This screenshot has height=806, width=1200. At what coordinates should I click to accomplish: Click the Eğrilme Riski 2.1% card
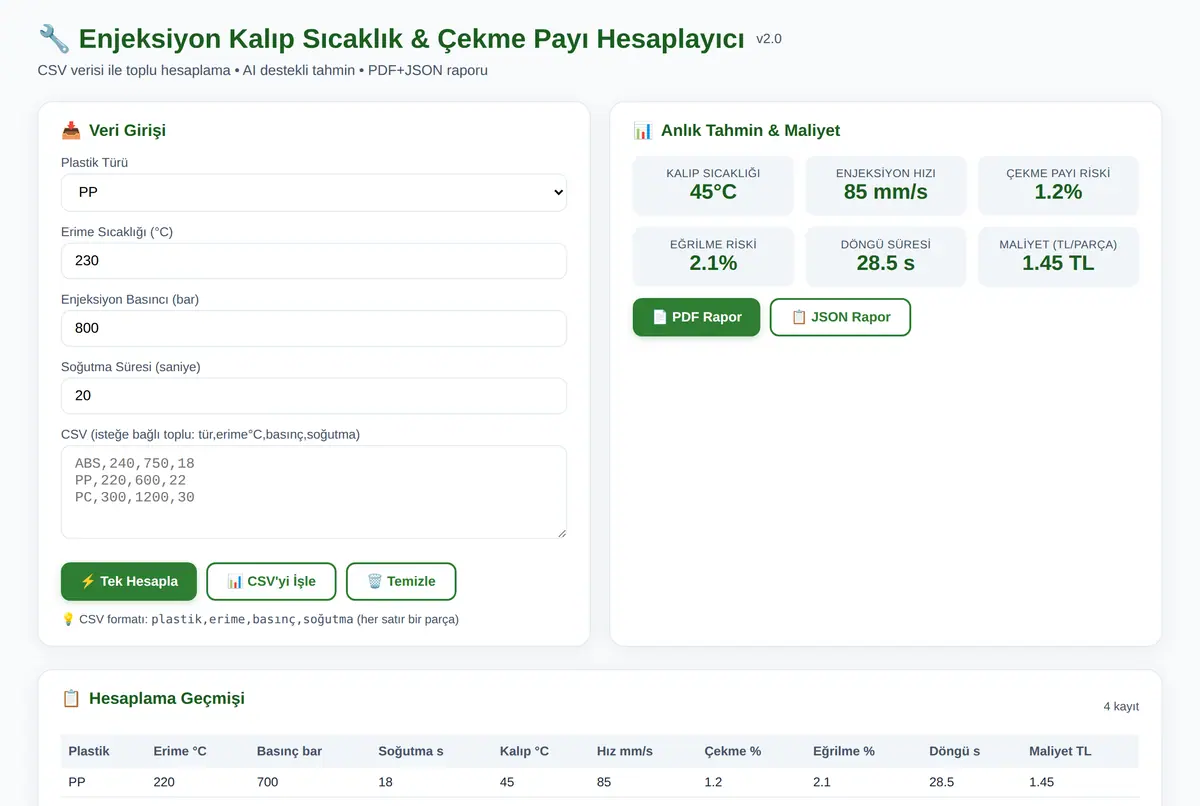coord(713,256)
